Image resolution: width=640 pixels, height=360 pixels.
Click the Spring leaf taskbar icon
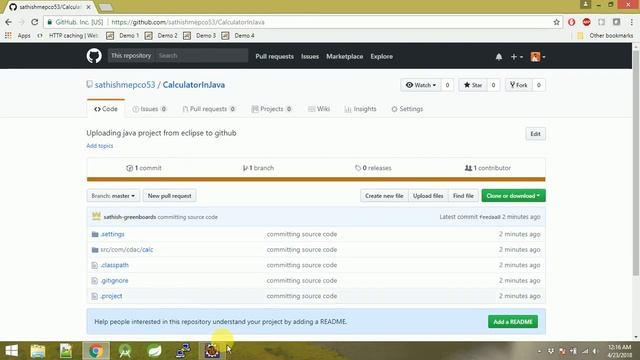click(x=154, y=351)
